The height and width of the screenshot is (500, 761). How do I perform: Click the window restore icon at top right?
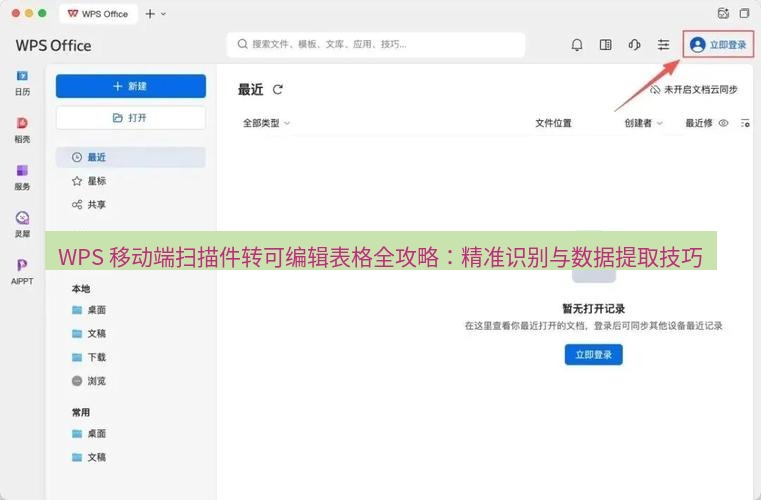point(744,14)
